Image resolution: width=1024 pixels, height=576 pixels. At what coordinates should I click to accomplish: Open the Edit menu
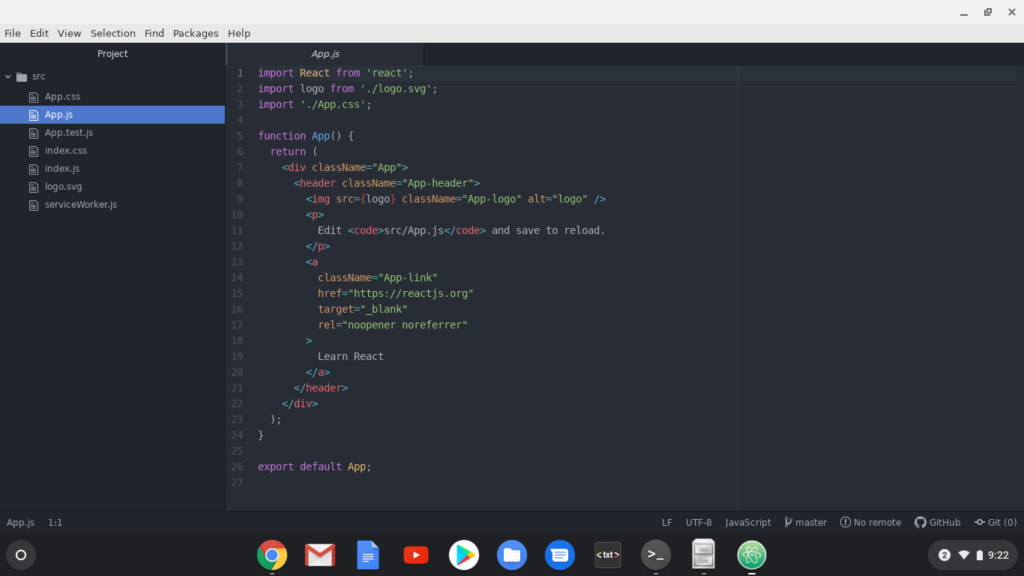pyautogui.click(x=39, y=33)
